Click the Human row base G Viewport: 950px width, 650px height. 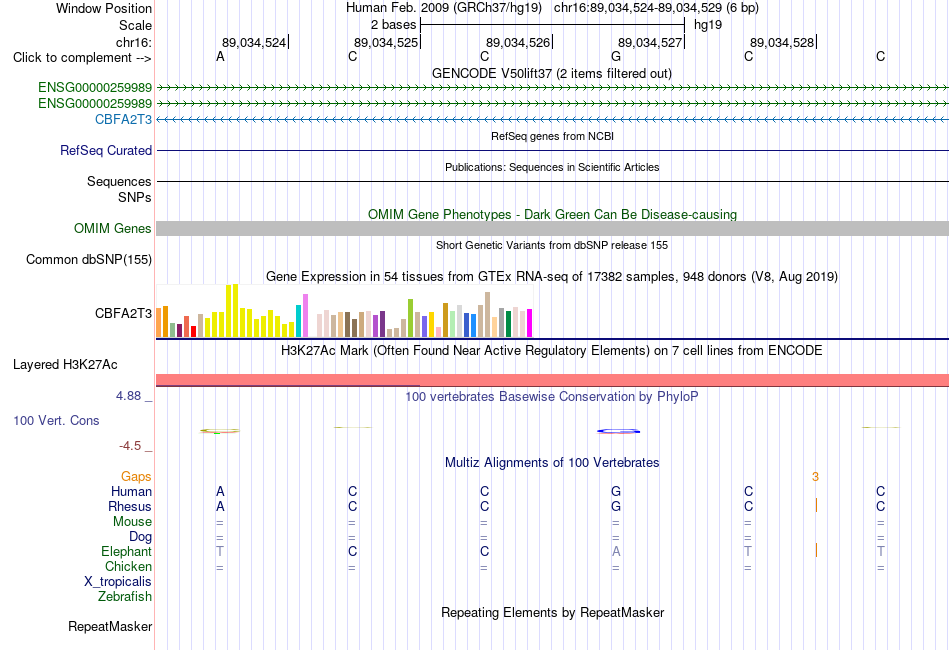coord(616,491)
